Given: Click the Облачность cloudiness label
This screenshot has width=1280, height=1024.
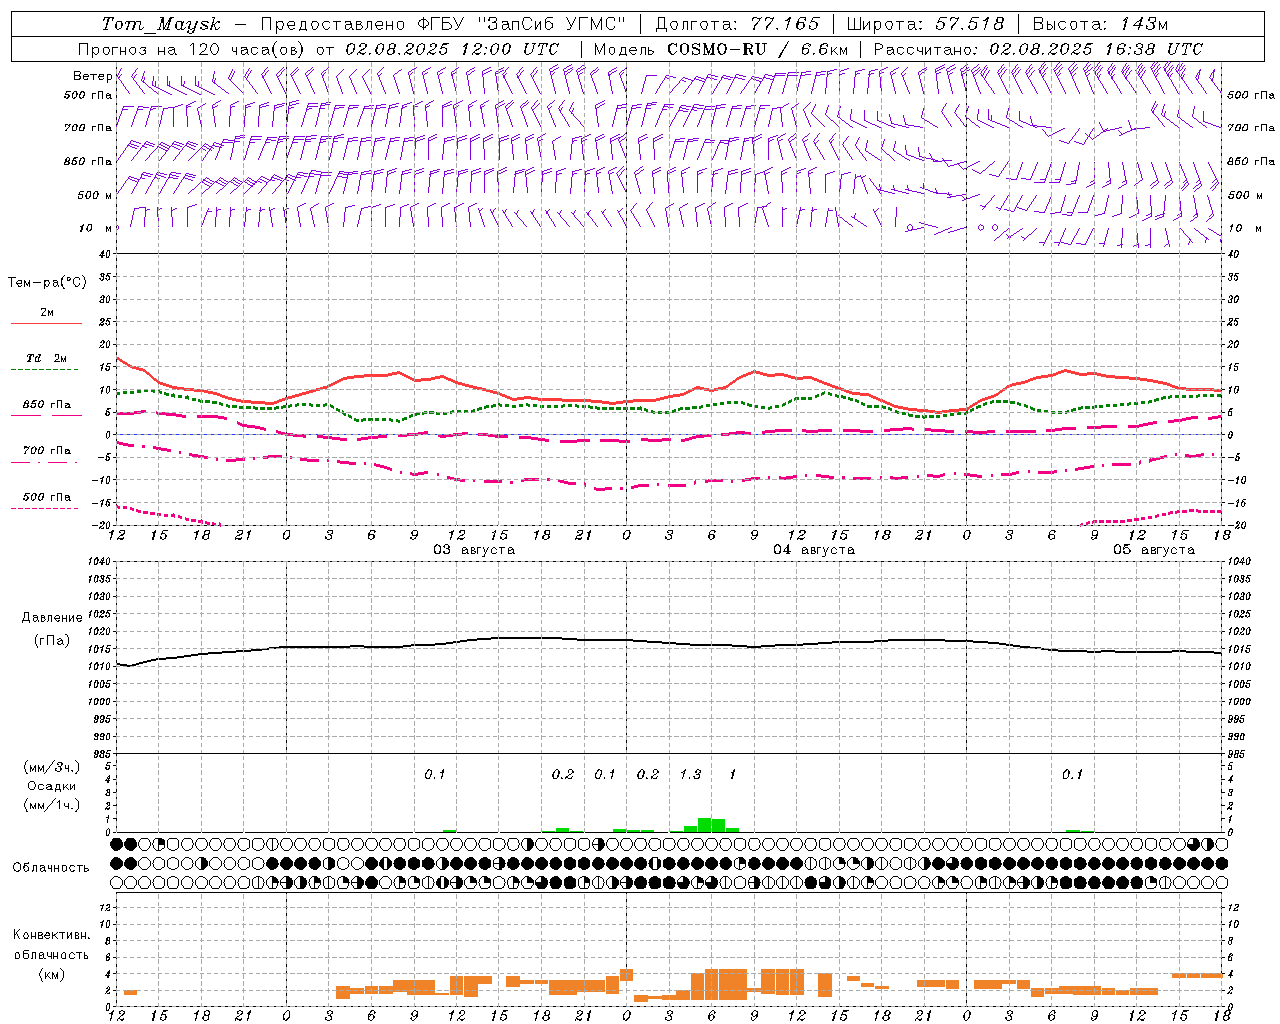Looking at the screenshot, I should 51,868.
